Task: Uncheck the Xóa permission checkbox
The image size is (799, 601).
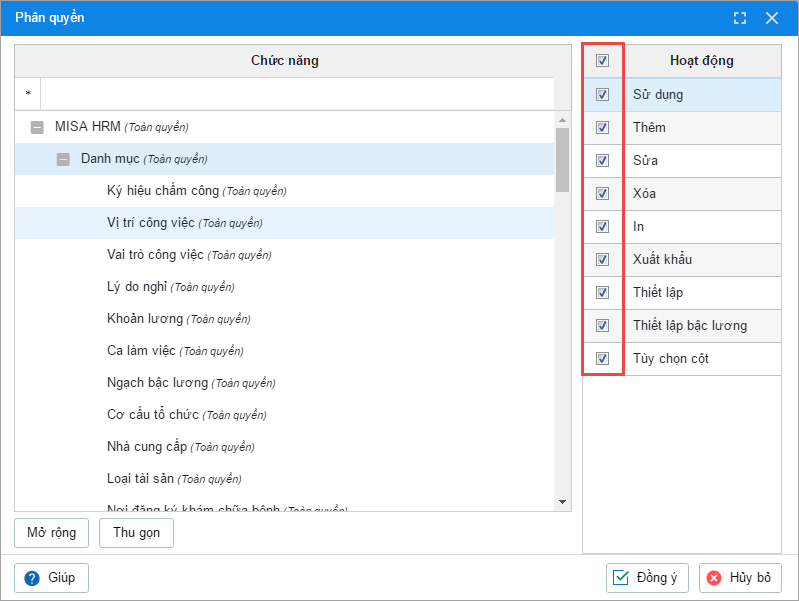Action: 602,194
